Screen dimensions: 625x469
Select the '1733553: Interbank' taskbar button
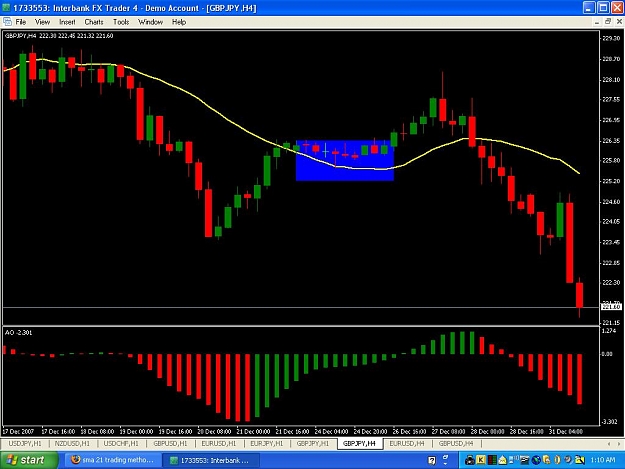pyautogui.click(x=211, y=460)
